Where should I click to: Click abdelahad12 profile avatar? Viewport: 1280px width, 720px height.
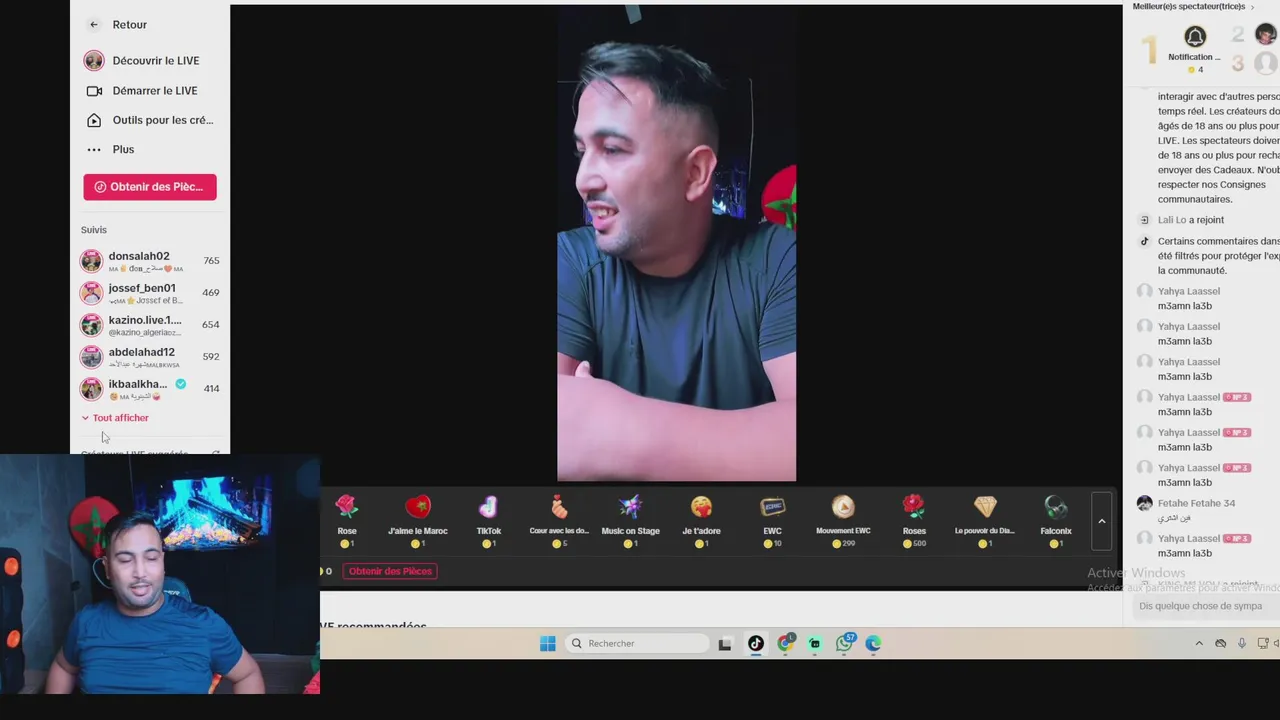[x=92, y=357]
